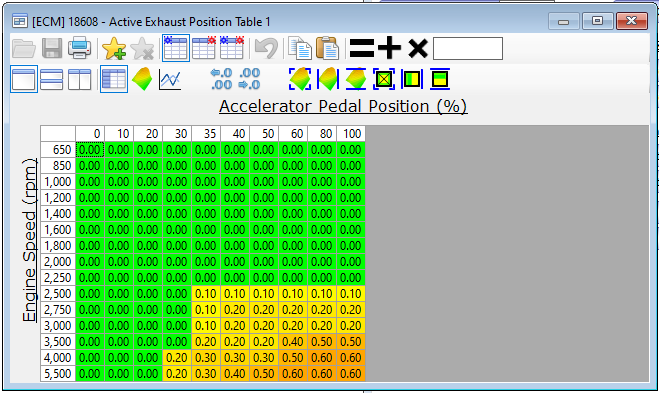This screenshot has height=393, width=659.
Task: Print the table with the printer icon
Action: (79, 47)
